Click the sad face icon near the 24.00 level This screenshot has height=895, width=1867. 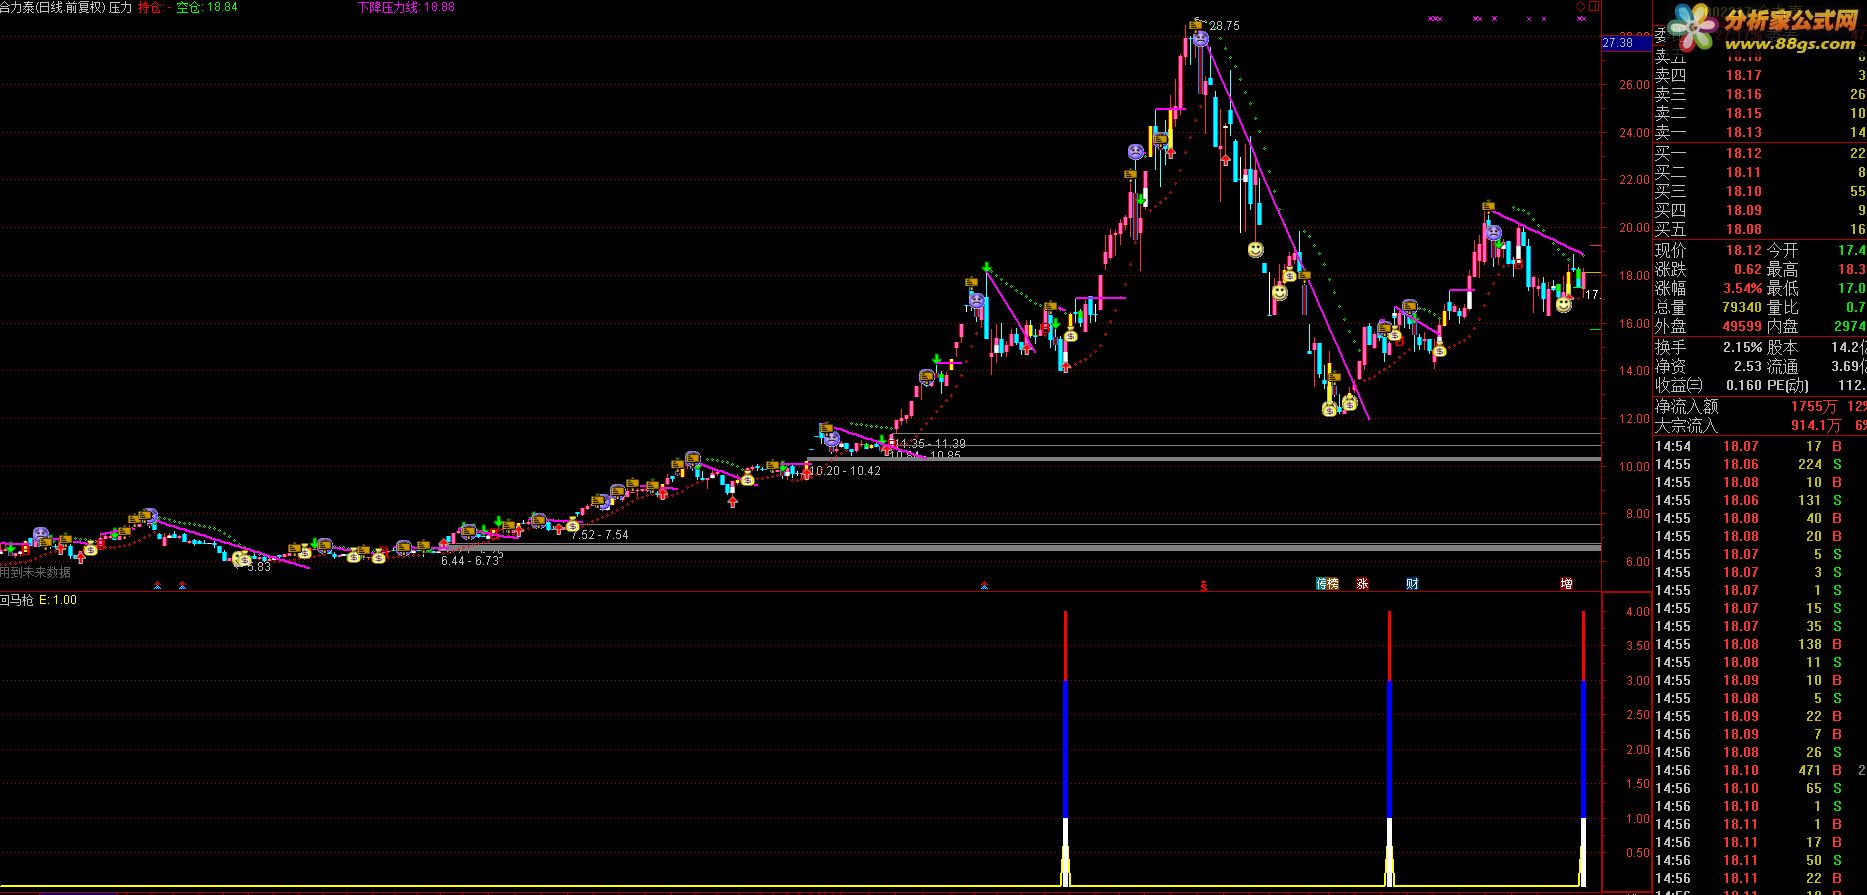[x=1136, y=152]
